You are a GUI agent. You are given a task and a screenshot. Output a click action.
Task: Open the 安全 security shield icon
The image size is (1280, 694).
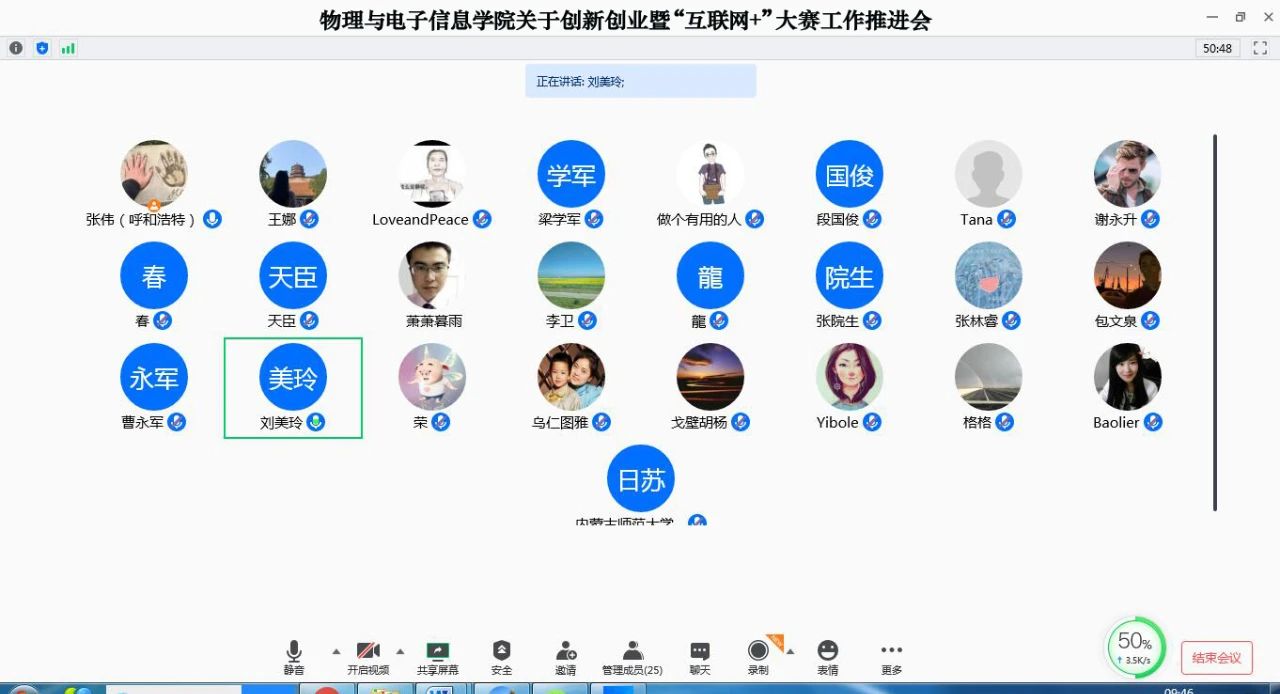coord(502,652)
